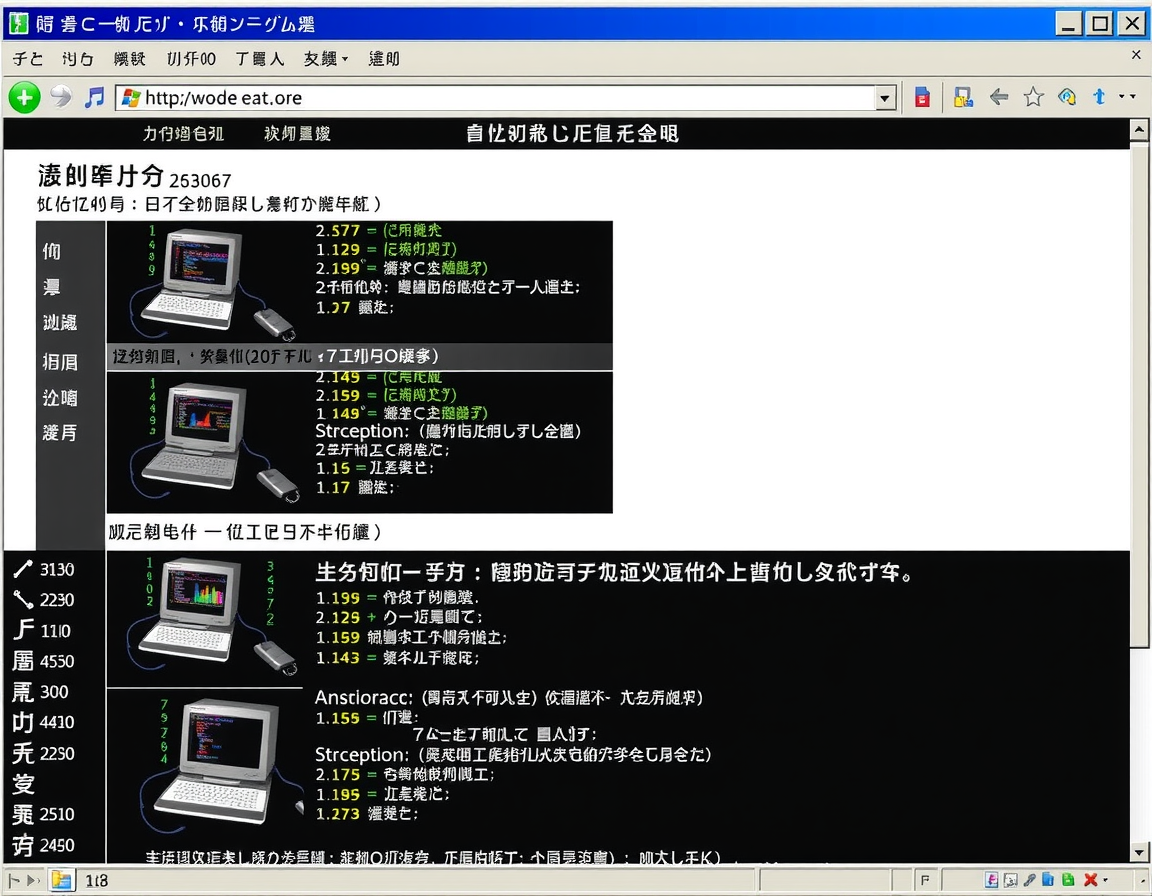Image resolution: width=1152 pixels, height=896 pixels.
Task: Click the green app icon in title bar
Action: coord(18,24)
